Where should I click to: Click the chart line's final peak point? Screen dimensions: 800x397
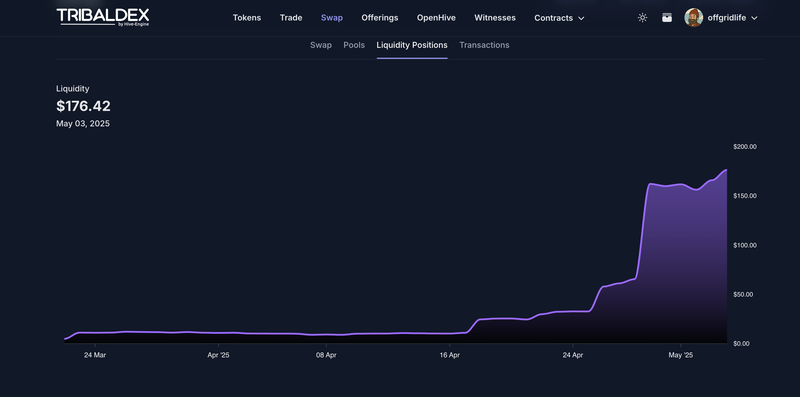pos(726,170)
